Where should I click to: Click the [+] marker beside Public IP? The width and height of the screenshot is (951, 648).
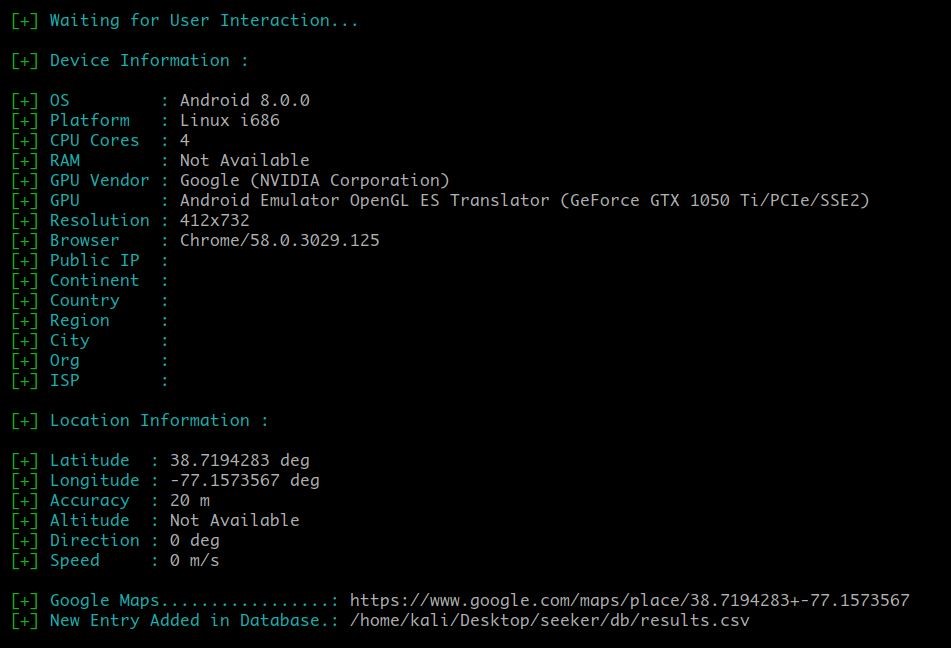[25, 261]
